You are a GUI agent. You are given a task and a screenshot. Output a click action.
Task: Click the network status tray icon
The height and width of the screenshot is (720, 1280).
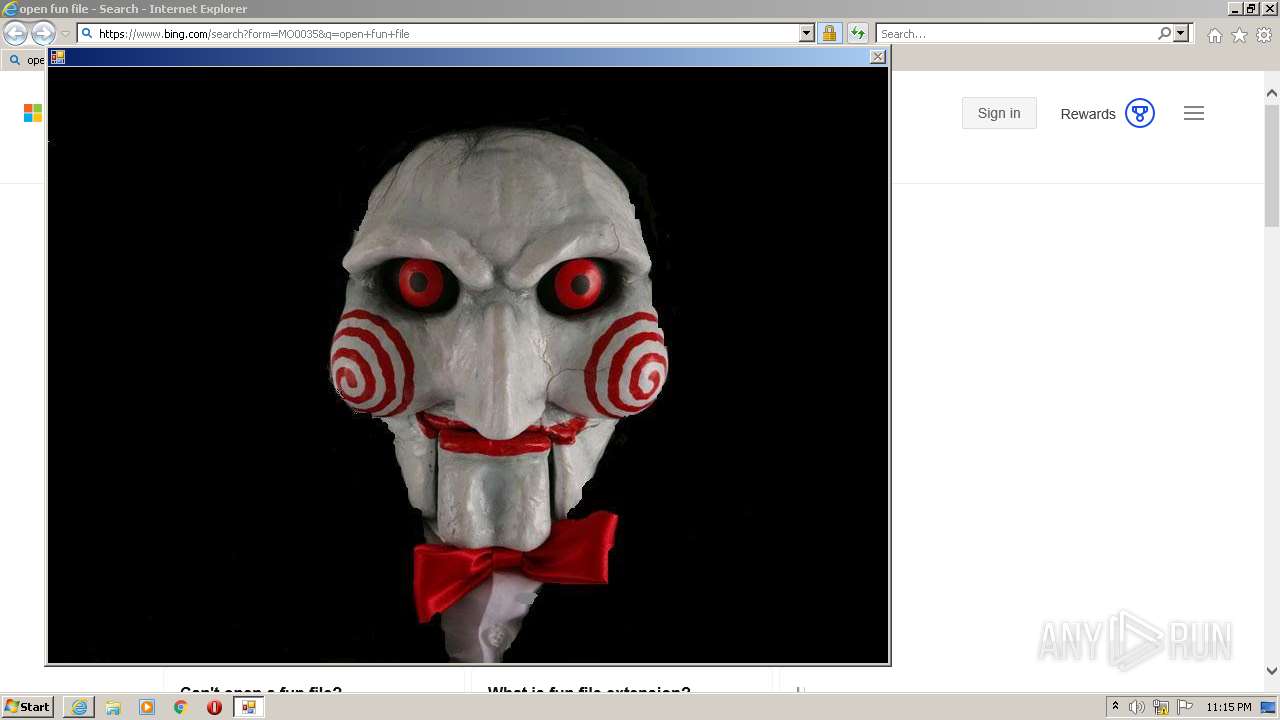[x=1161, y=707]
